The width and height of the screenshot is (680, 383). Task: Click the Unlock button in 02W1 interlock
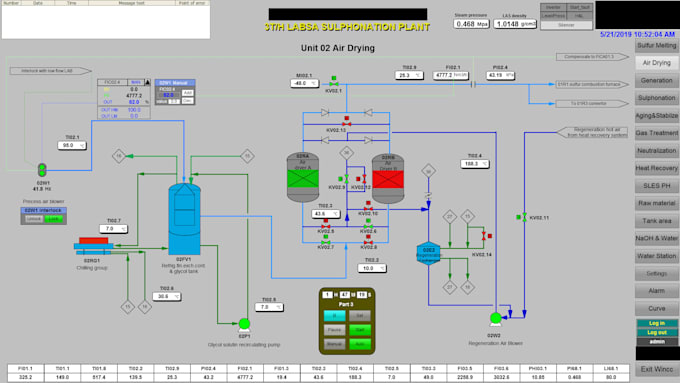point(33,219)
